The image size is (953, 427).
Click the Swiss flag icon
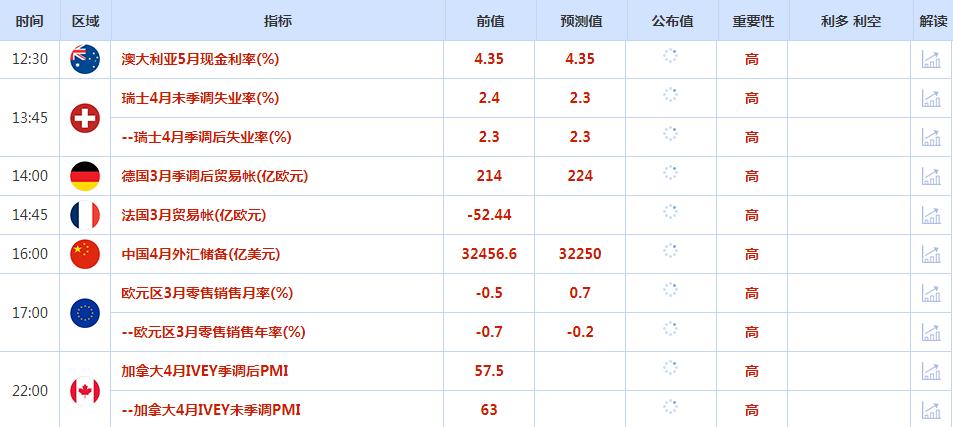pyautogui.click(x=85, y=118)
